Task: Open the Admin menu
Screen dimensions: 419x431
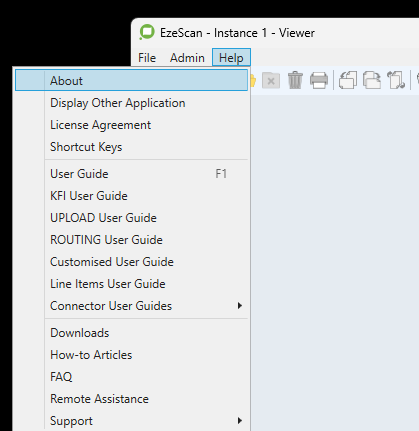Action: (x=187, y=58)
